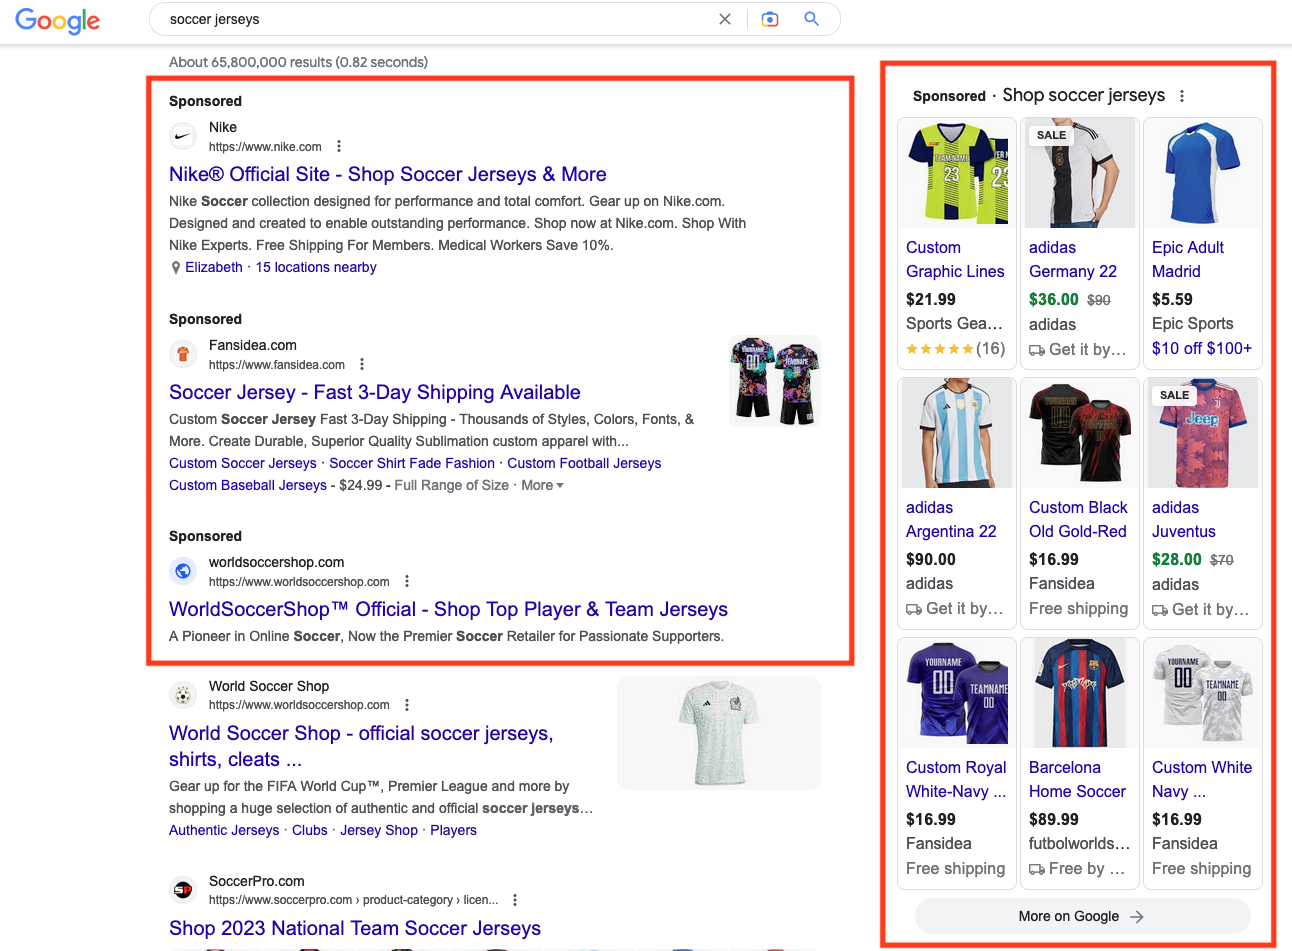
Task: Open options menu for Shop soccer jerseys panel
Action: 1182,95
